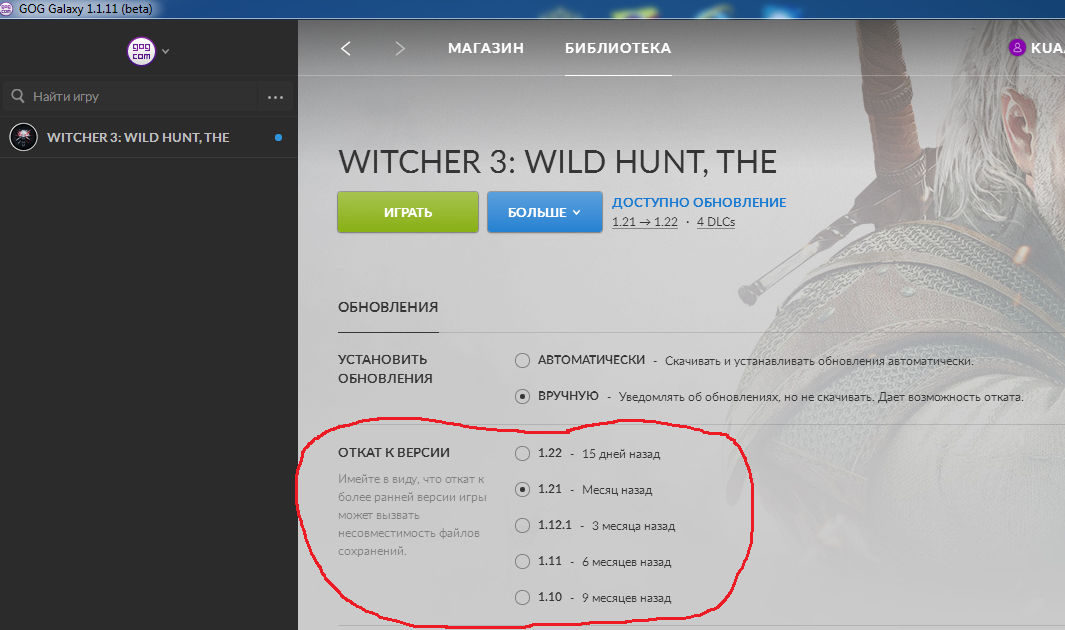Select the ВРУЧНУЮ update radio button

522,396
